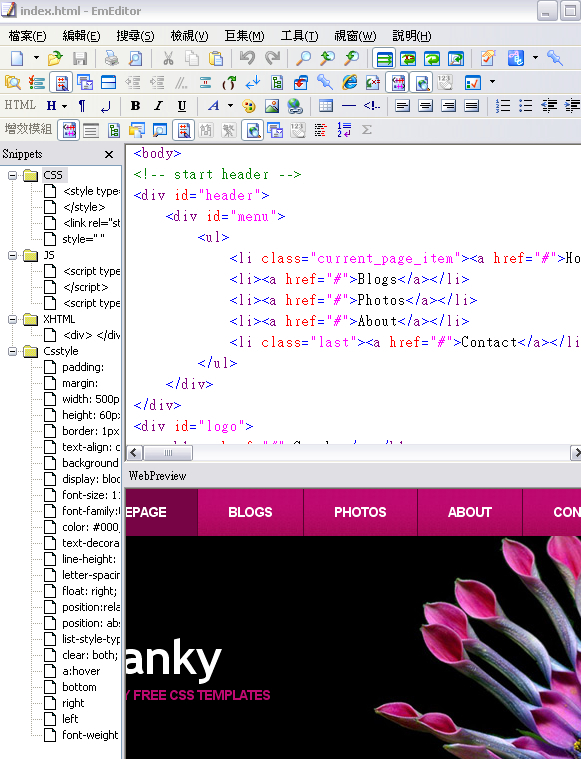
Task: Open 工具(T) menu
Action: (x=299, y=36)
